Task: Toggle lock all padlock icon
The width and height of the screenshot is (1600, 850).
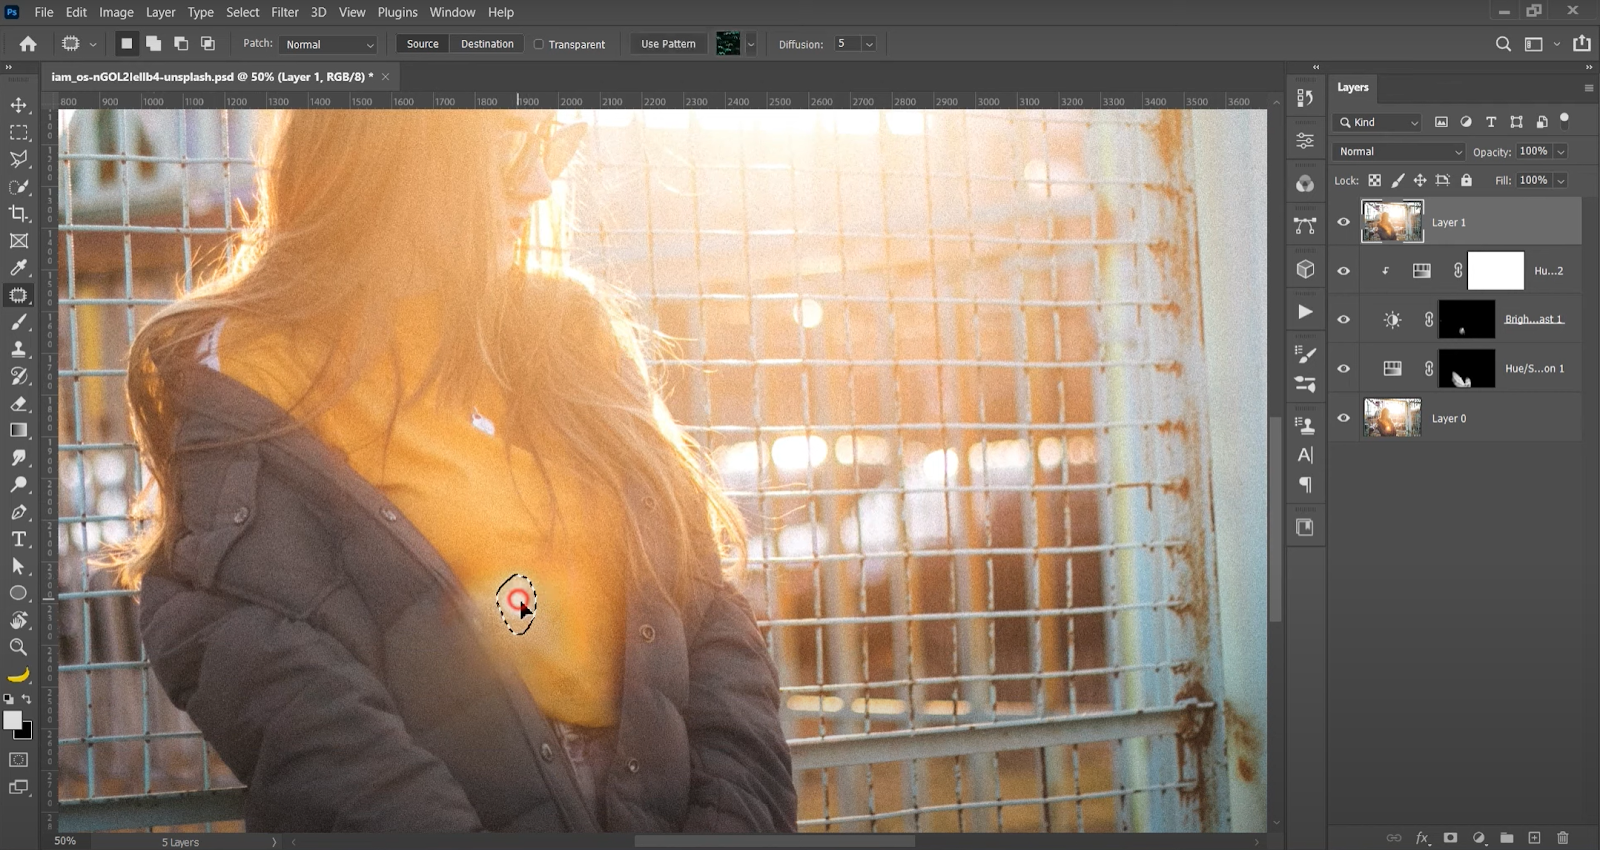Action: tap(1466, 181)
